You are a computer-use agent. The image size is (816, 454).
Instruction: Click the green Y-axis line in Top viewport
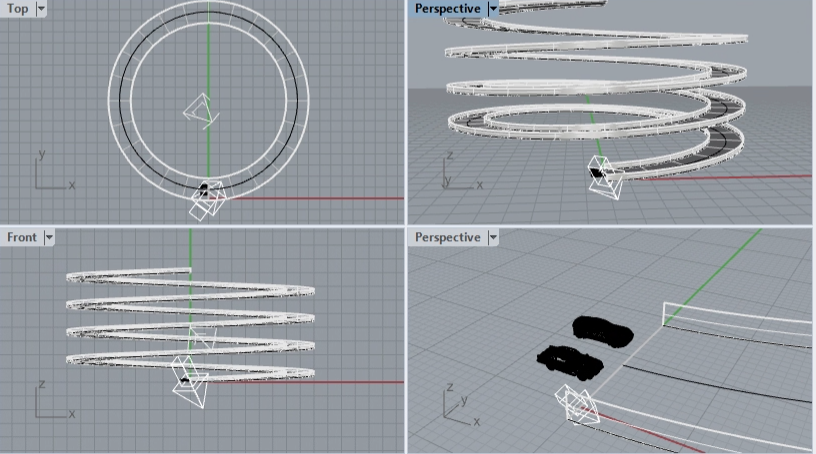(x=209, y=60)
